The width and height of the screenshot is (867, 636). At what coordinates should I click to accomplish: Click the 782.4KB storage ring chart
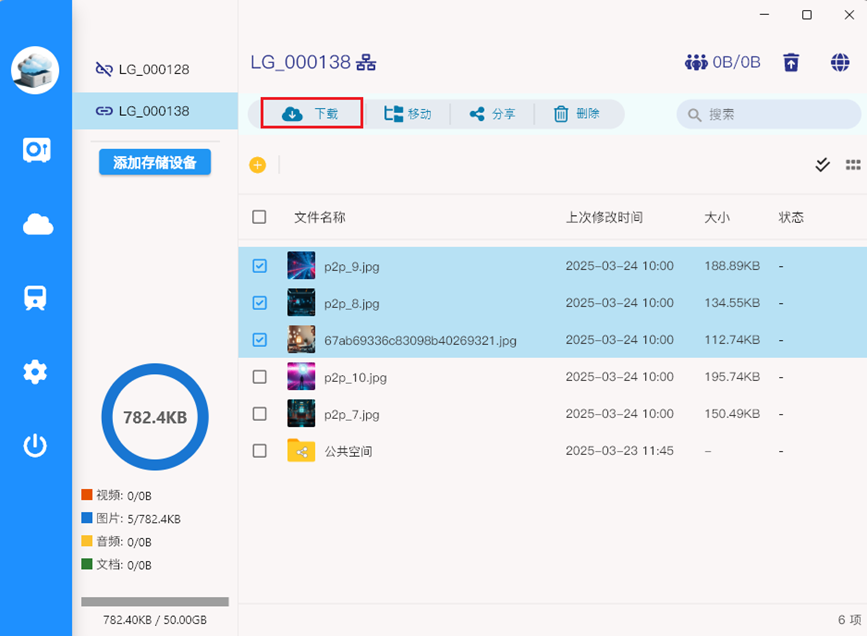[x=155, y=417]
